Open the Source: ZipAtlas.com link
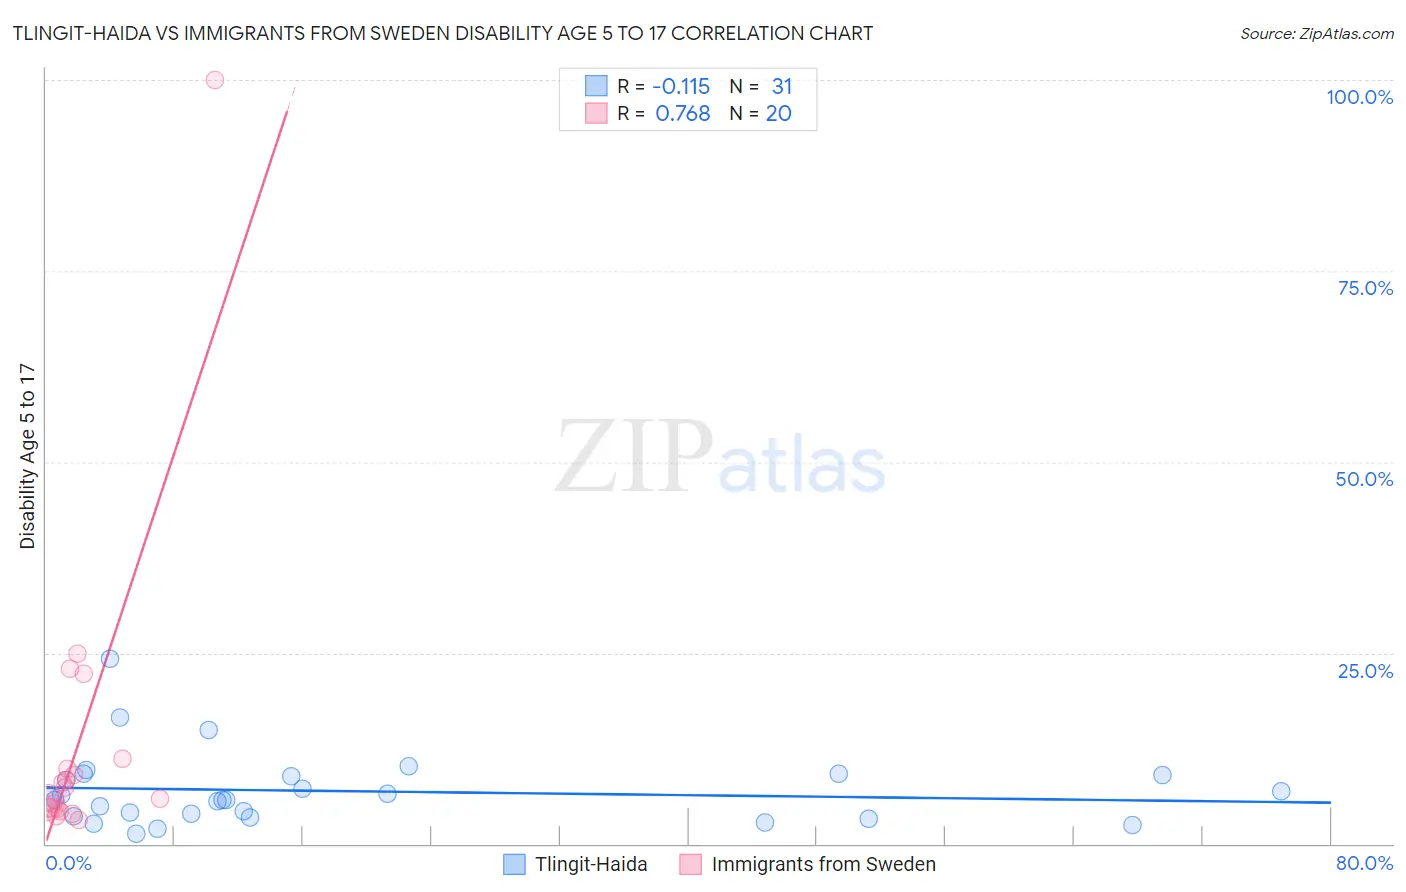1406x892 pixels. click(1317, 33)
